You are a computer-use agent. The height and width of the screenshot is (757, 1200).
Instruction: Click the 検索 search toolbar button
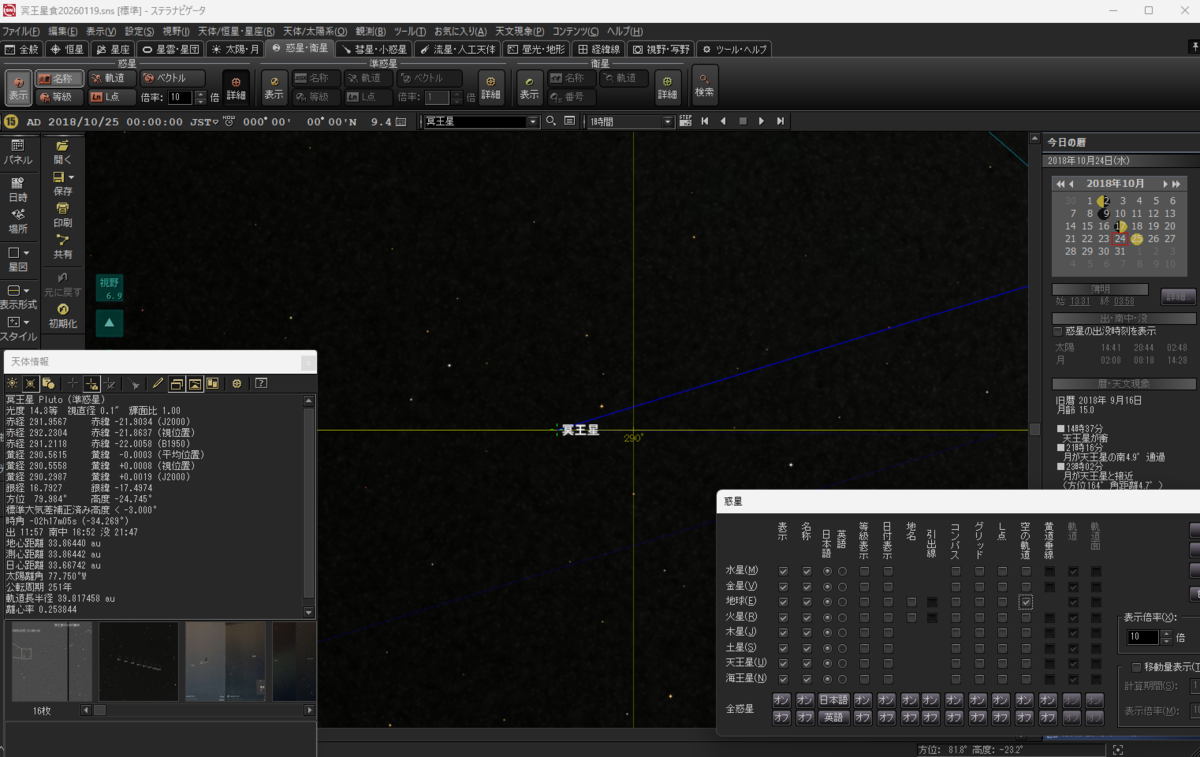pyautogui.click(x=704, y=84)
